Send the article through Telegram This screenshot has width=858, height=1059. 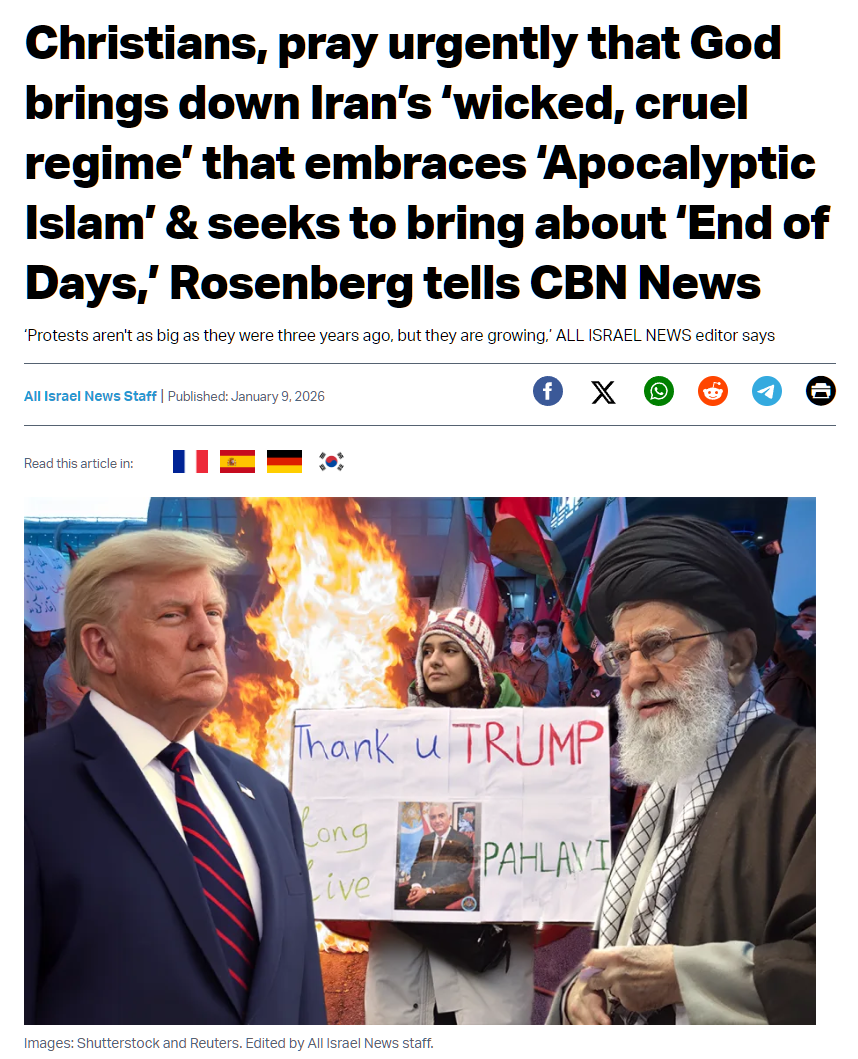pos(767,391)
